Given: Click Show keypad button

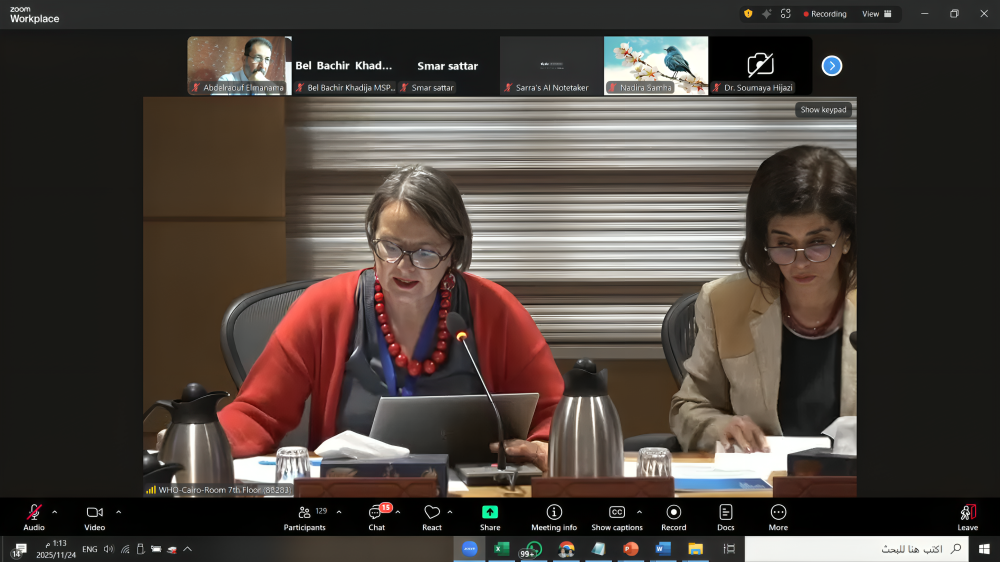Looking at the screenshot, I should click(x=823, y=110).
